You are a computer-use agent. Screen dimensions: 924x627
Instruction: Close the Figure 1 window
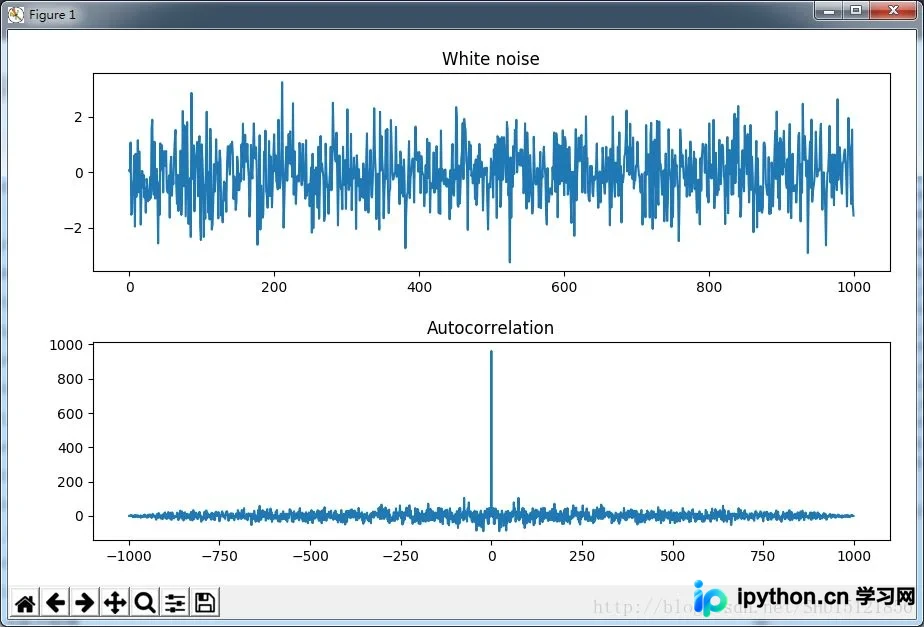[x=893, y=11]
